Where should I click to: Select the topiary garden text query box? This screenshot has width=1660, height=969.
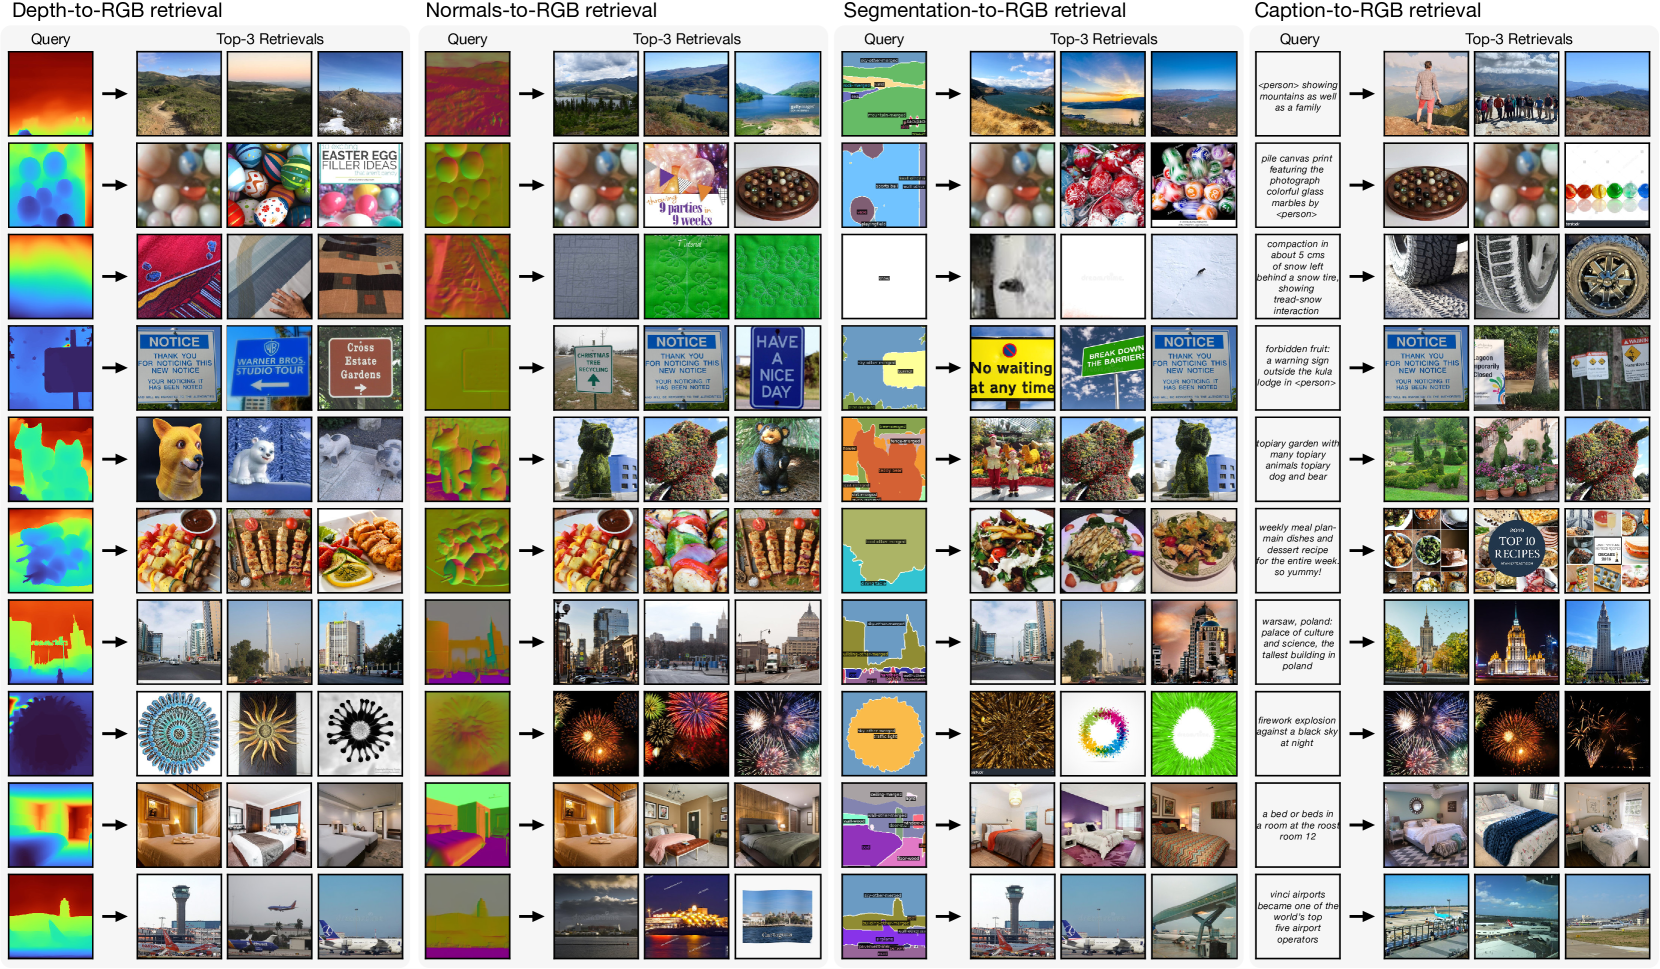coord(1297,459)
